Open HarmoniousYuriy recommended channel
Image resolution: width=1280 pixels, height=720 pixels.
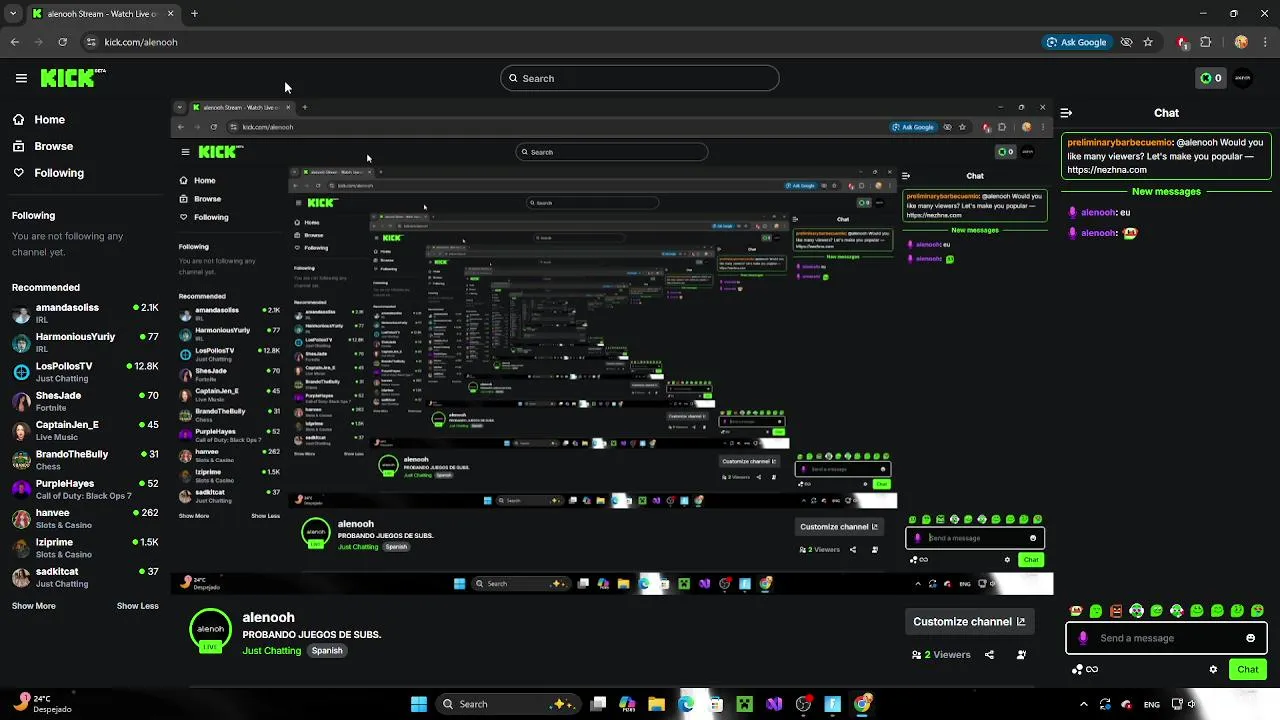[x=85, y=342]
